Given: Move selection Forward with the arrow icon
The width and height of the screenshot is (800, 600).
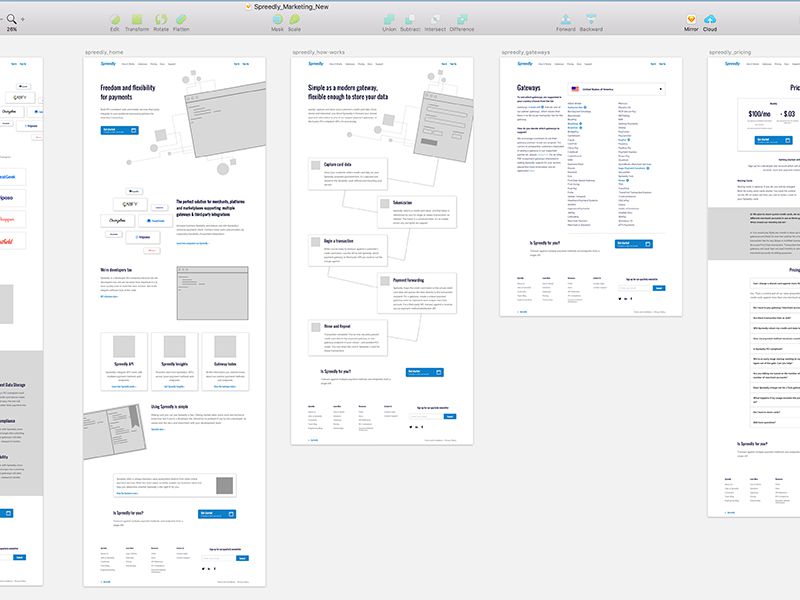Looking at the screenshot, I should click(566, 19).
